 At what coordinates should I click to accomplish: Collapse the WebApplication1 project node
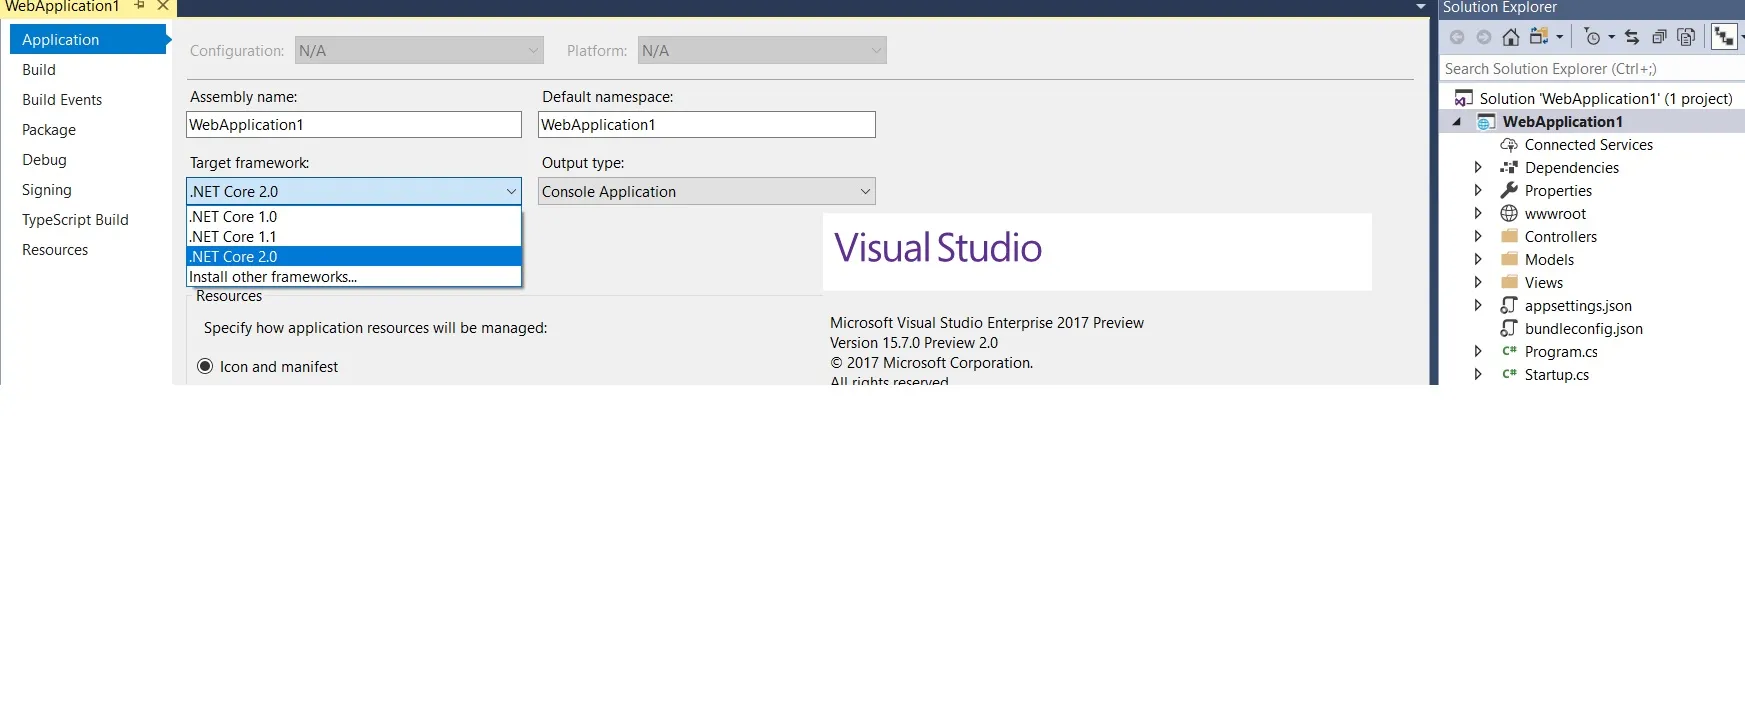(1457, 122)
